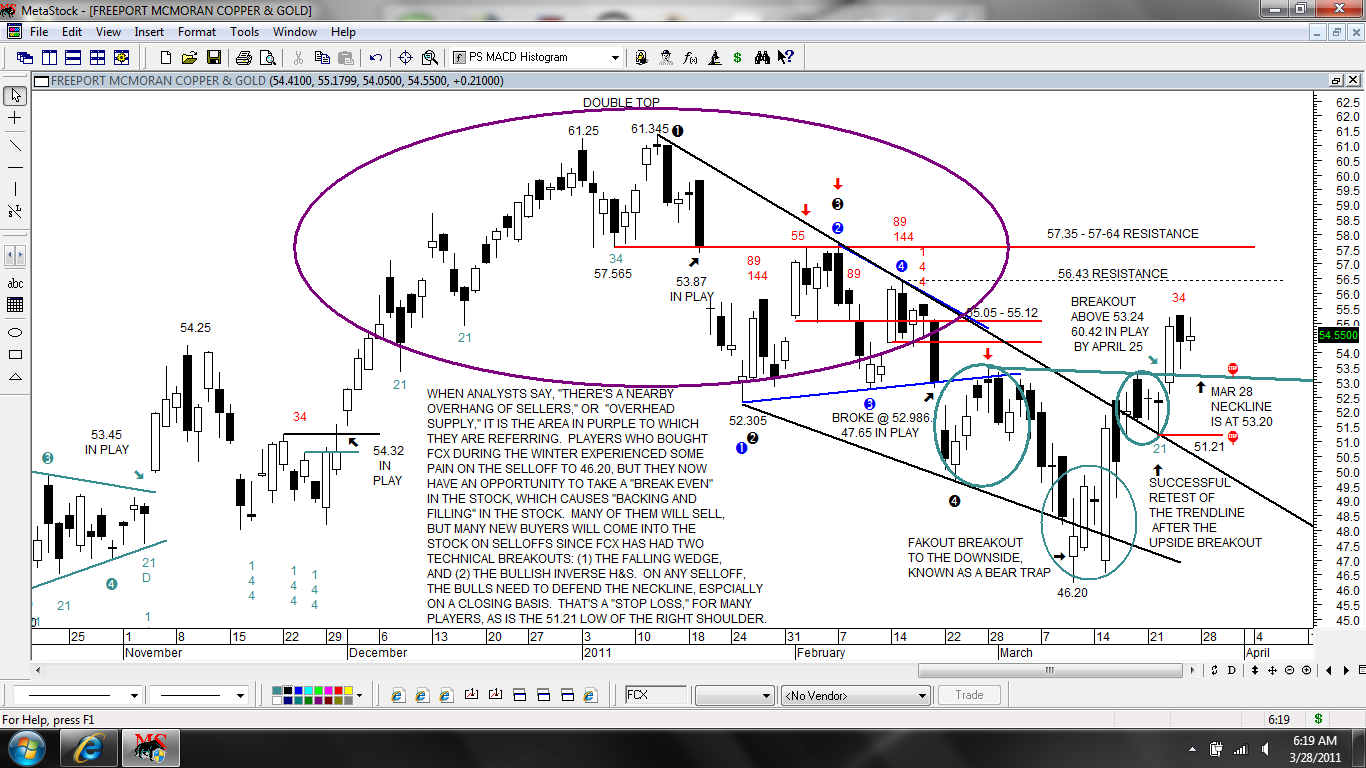Click the Expert Advisor icon in the toolbar
The height and width of the screenshot is (768, 1366).
[666, 57]
